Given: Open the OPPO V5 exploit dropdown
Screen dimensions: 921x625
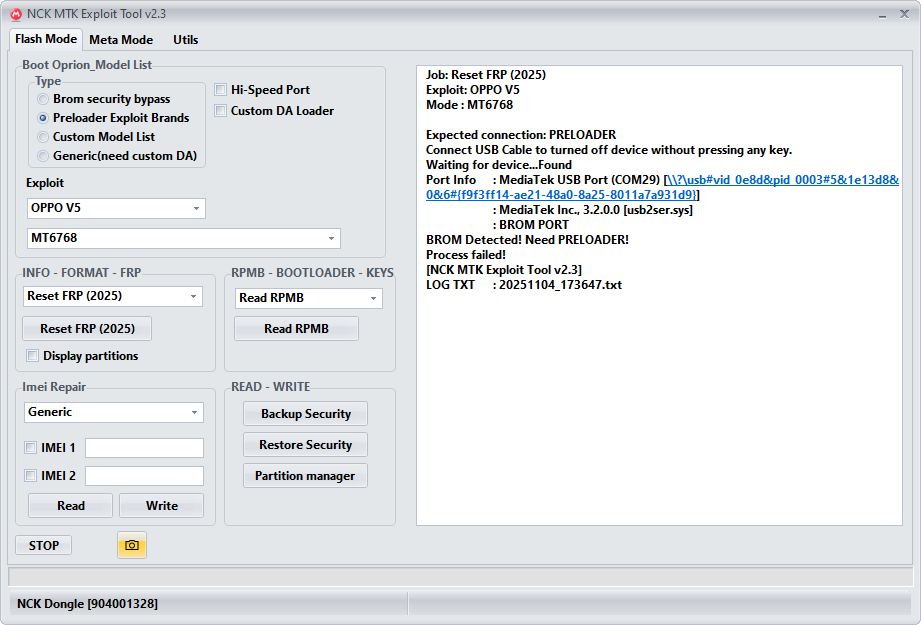Looking at the screenshot, I should click(x=116, y=208).
